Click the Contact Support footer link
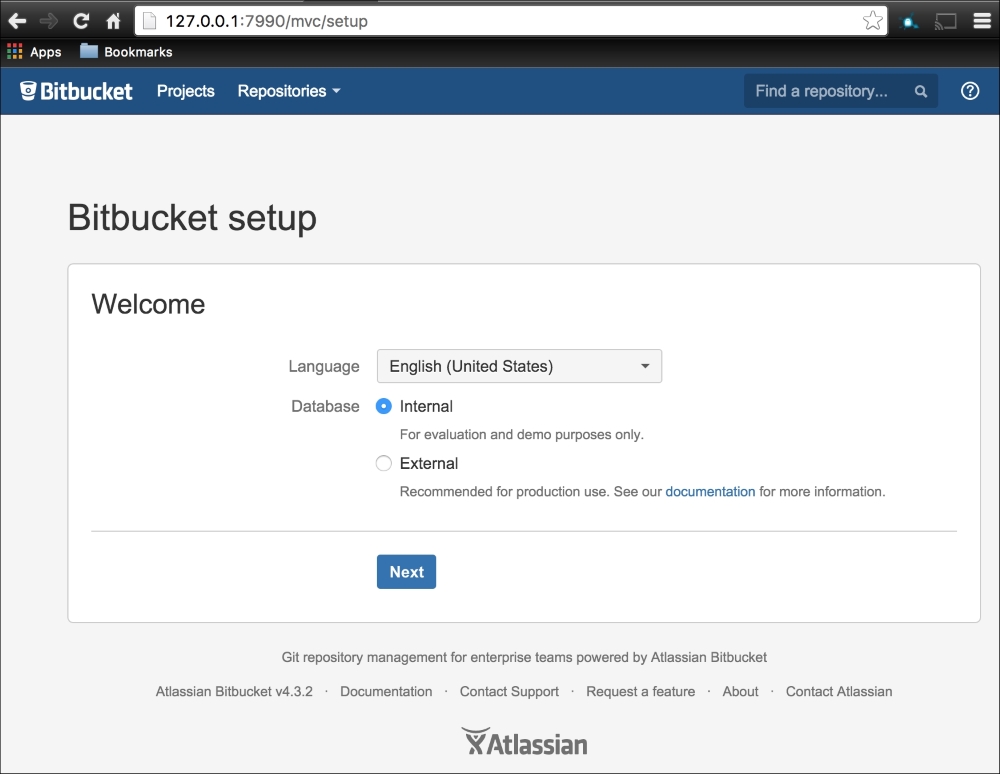 point(509,691)
